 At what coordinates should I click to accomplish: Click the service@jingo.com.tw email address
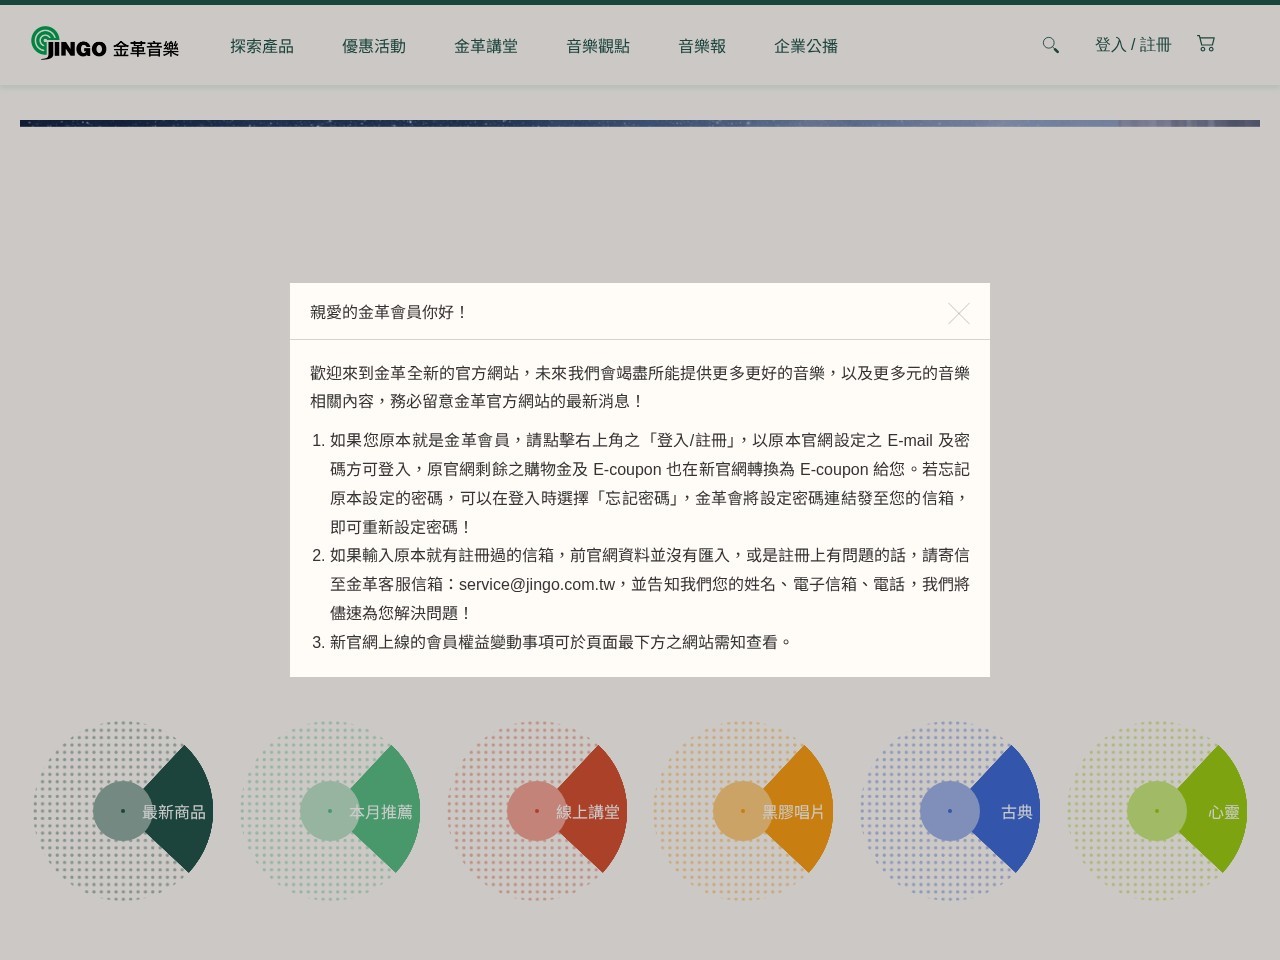[536, 585]
